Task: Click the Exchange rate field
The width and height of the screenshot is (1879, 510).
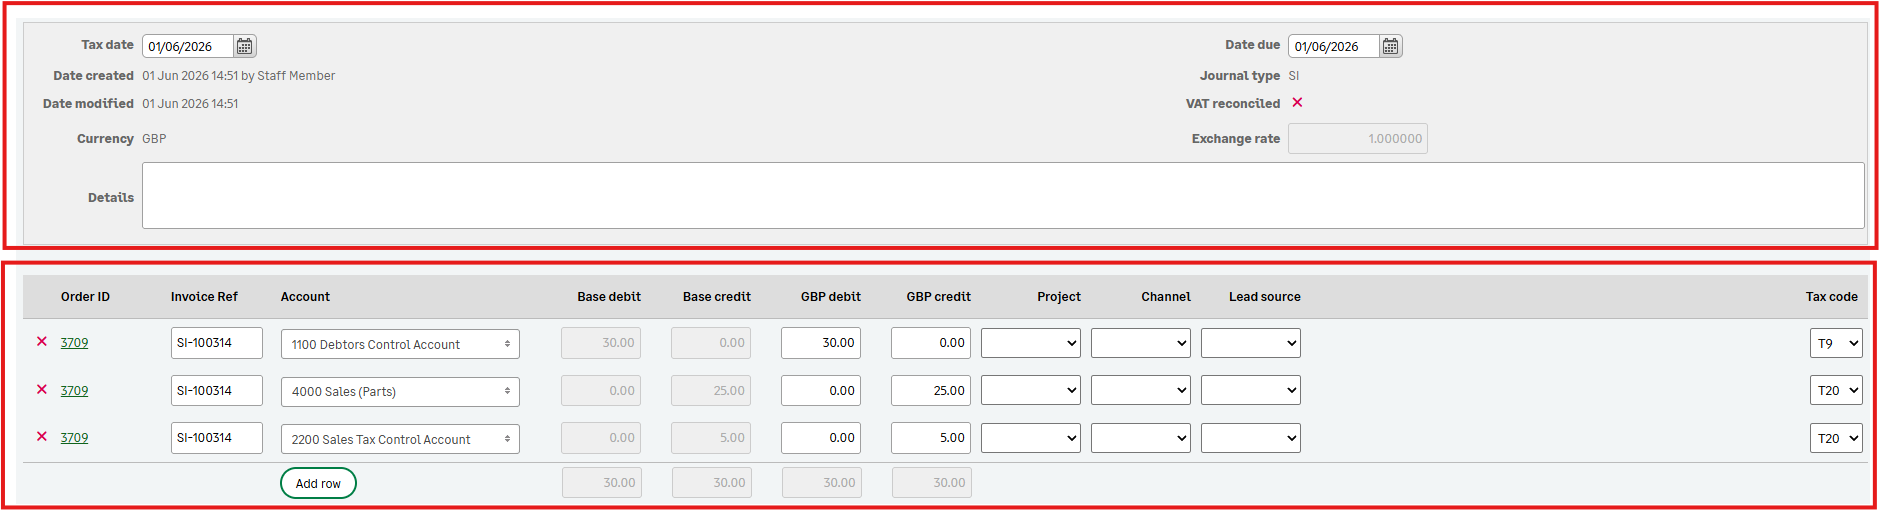Action: [x=1358, y=139]
